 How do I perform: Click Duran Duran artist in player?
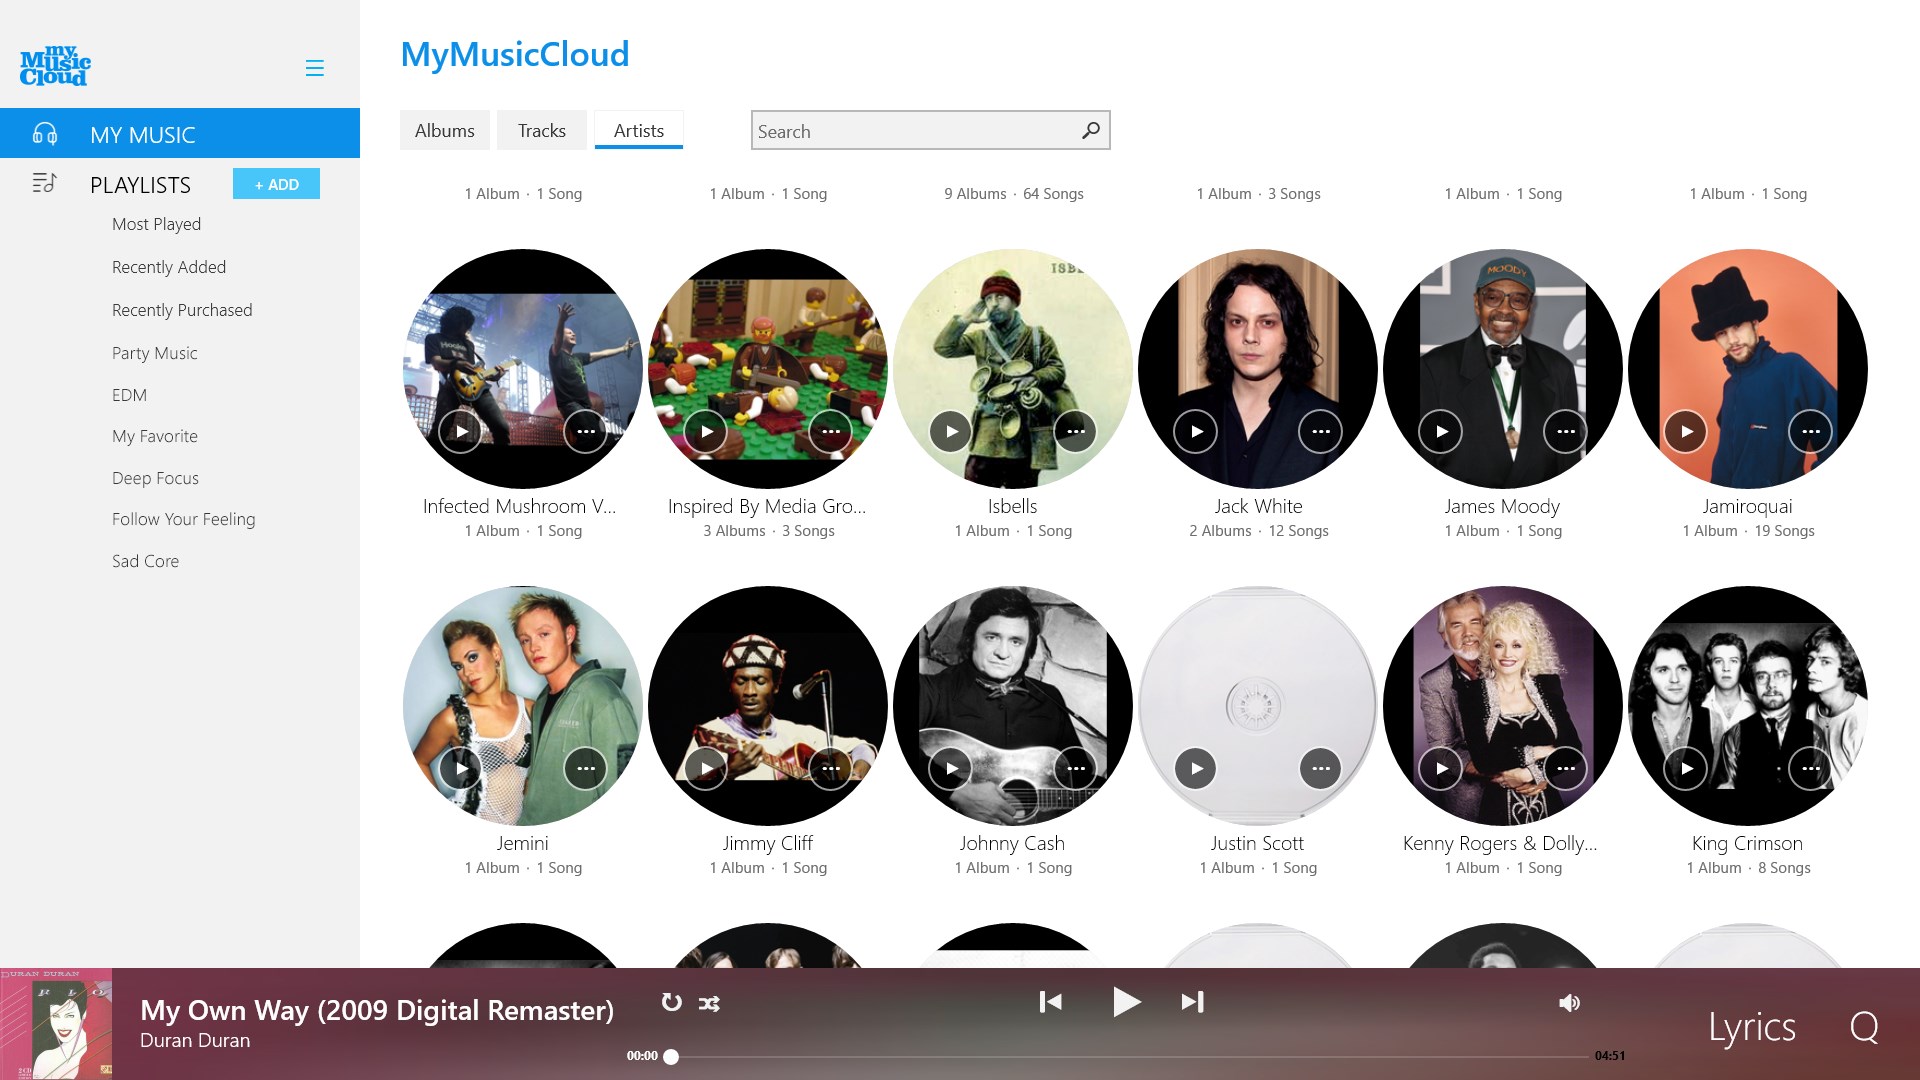(195, 1040)
